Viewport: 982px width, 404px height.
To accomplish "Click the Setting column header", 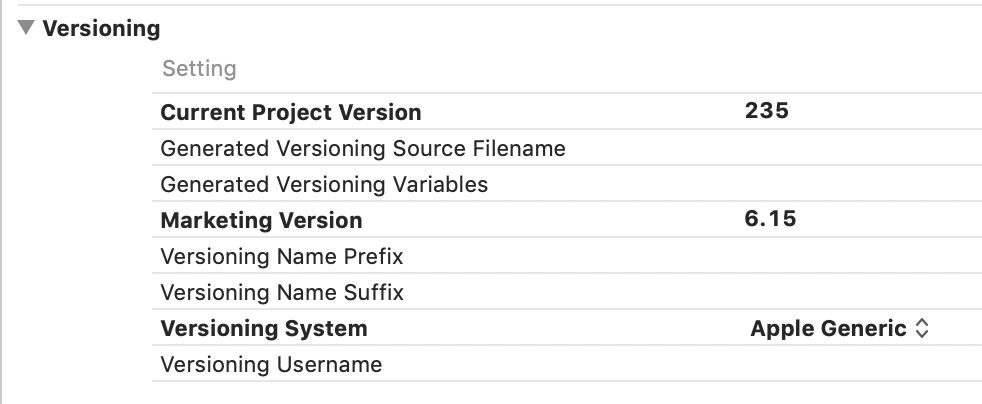I will click(199, 69).
